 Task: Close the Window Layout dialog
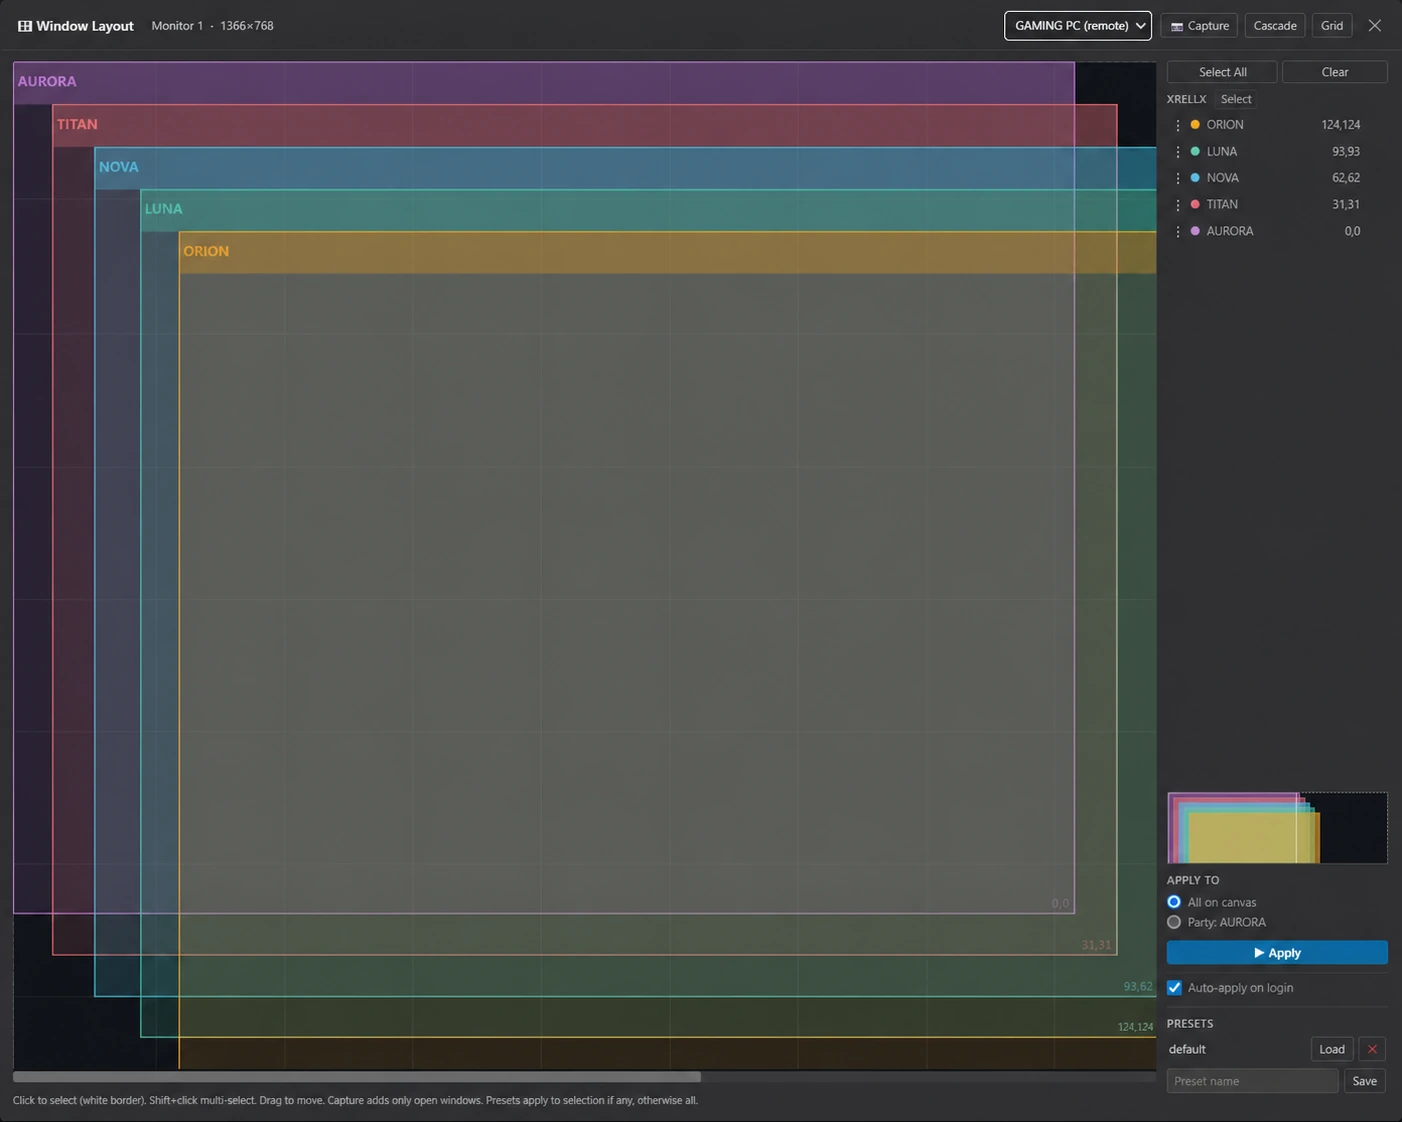click(1375, 26)
